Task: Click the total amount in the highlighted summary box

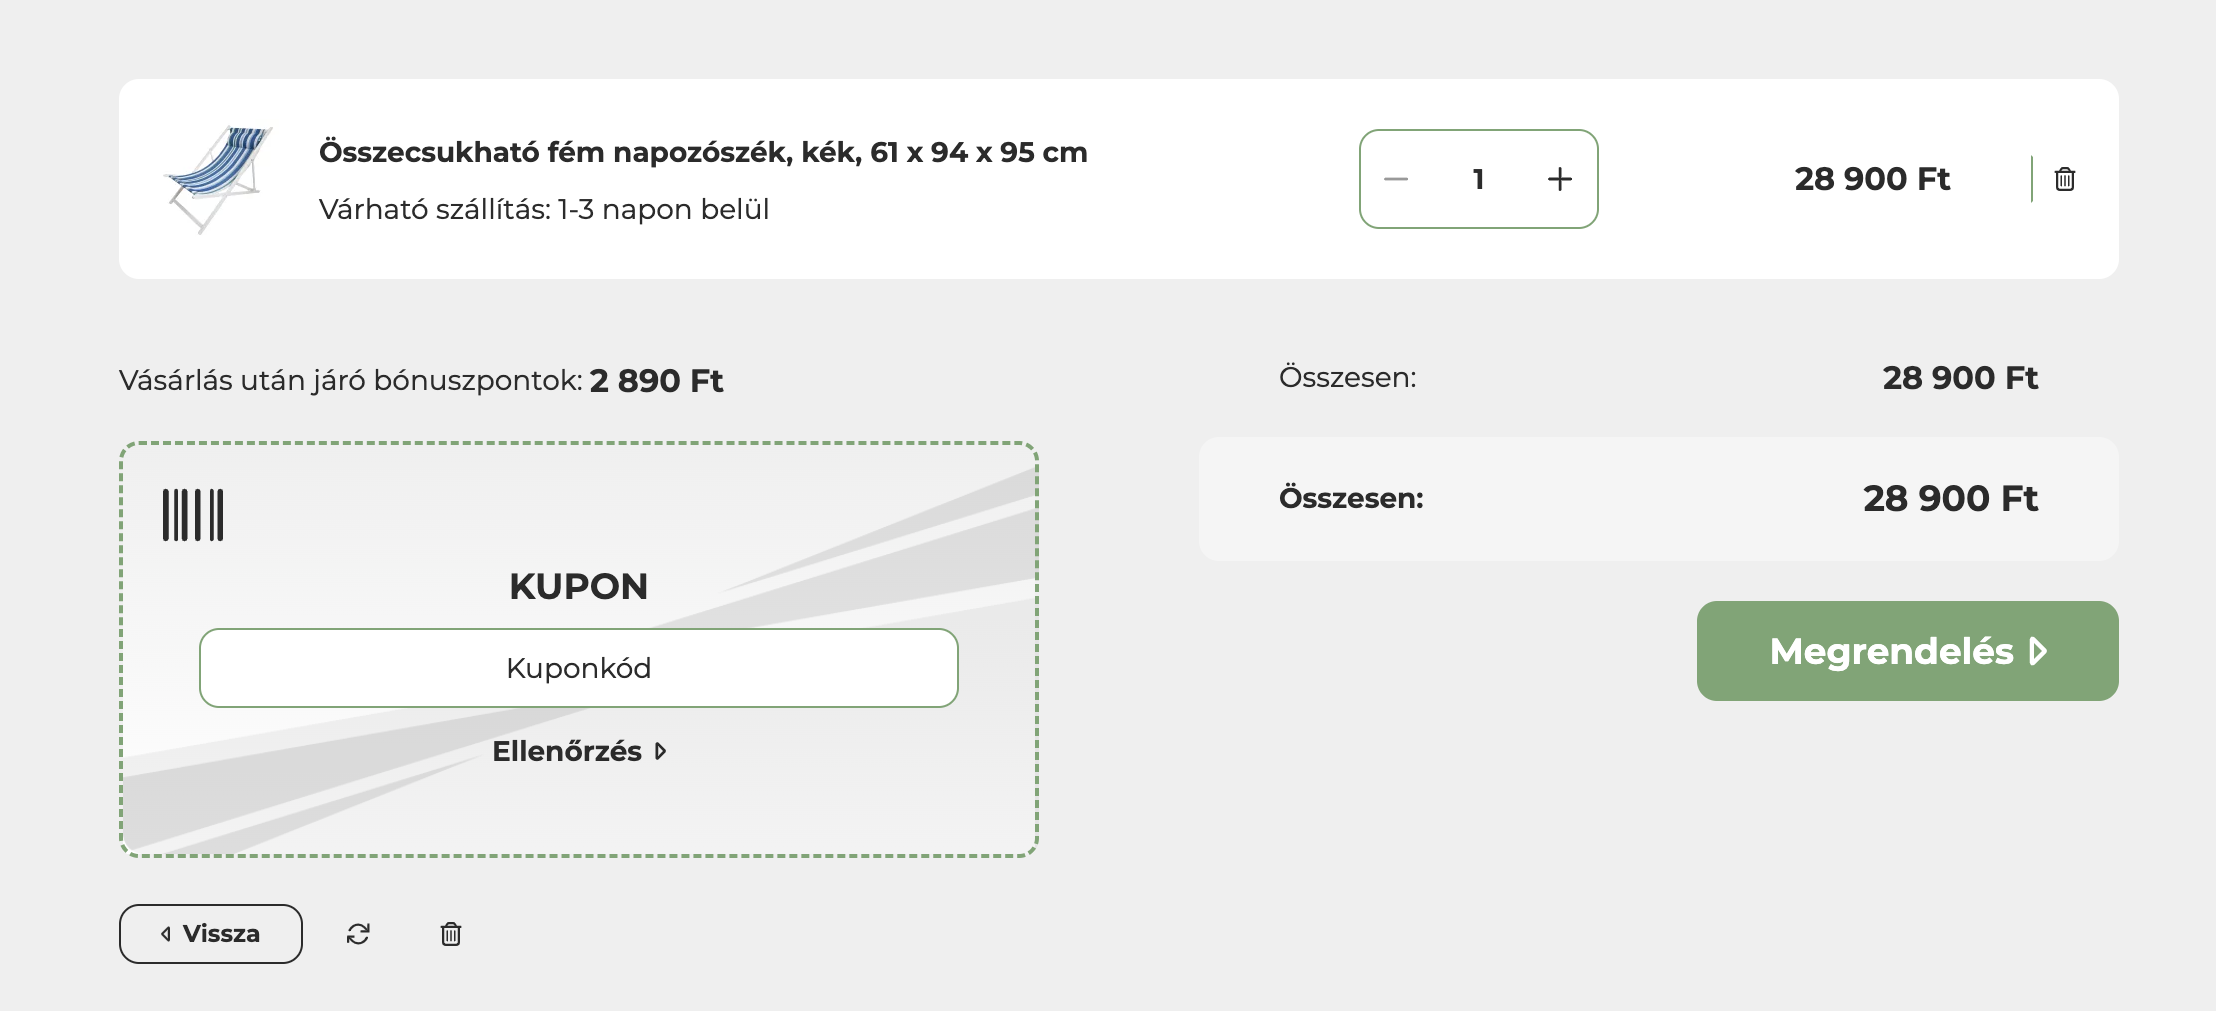Action: 1950,499
